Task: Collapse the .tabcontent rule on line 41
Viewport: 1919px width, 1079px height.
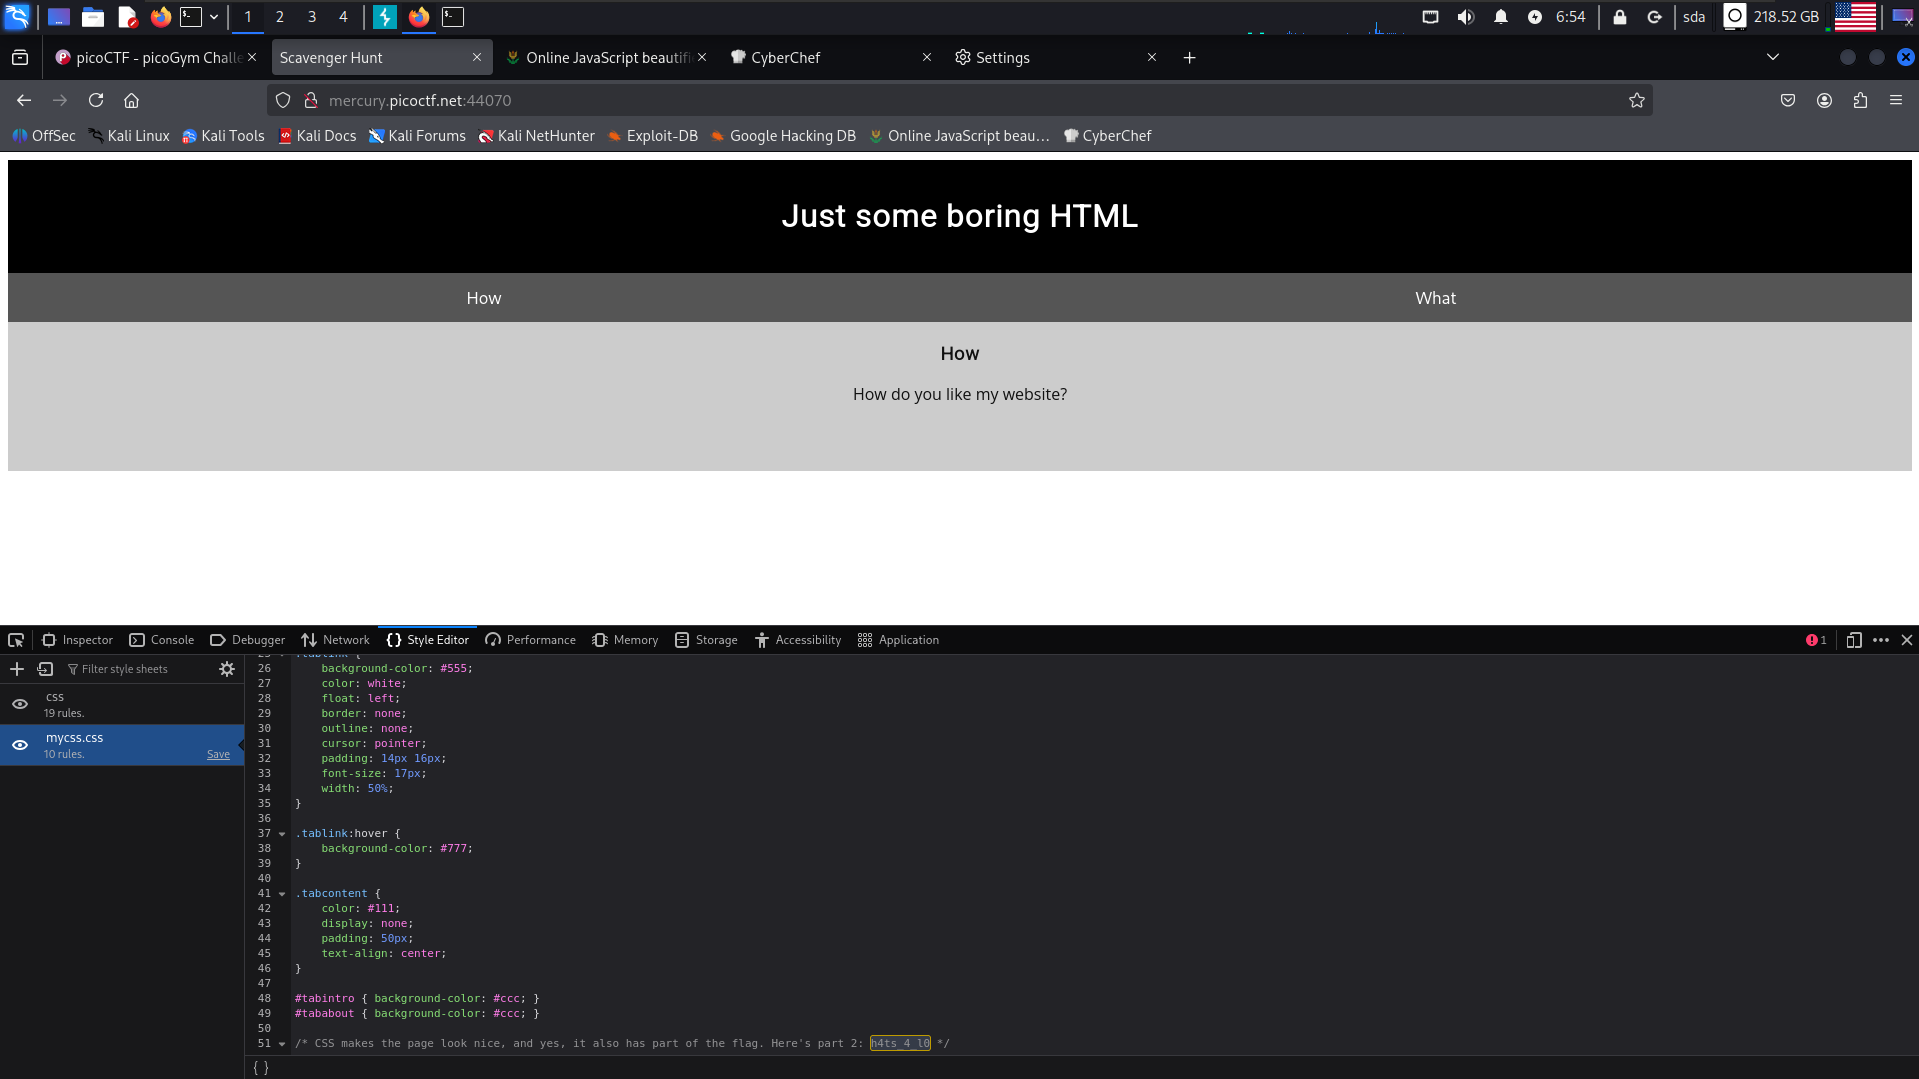Action: pos(282,894)
